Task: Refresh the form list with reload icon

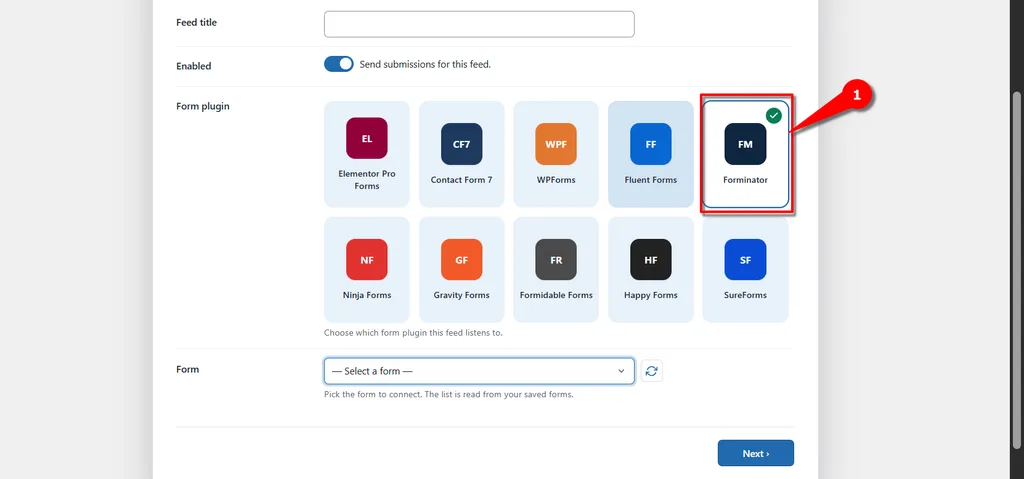Action: pos(652,371)
